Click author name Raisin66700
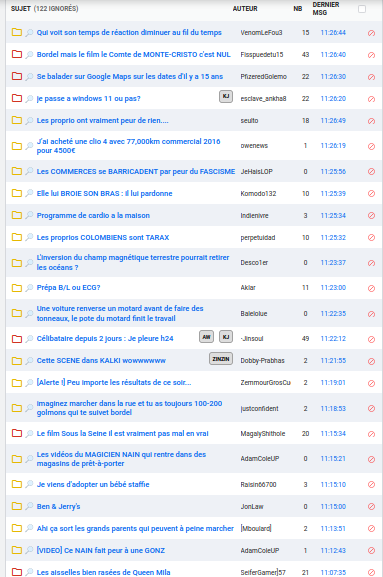383x577 pixels. (258, 485)
